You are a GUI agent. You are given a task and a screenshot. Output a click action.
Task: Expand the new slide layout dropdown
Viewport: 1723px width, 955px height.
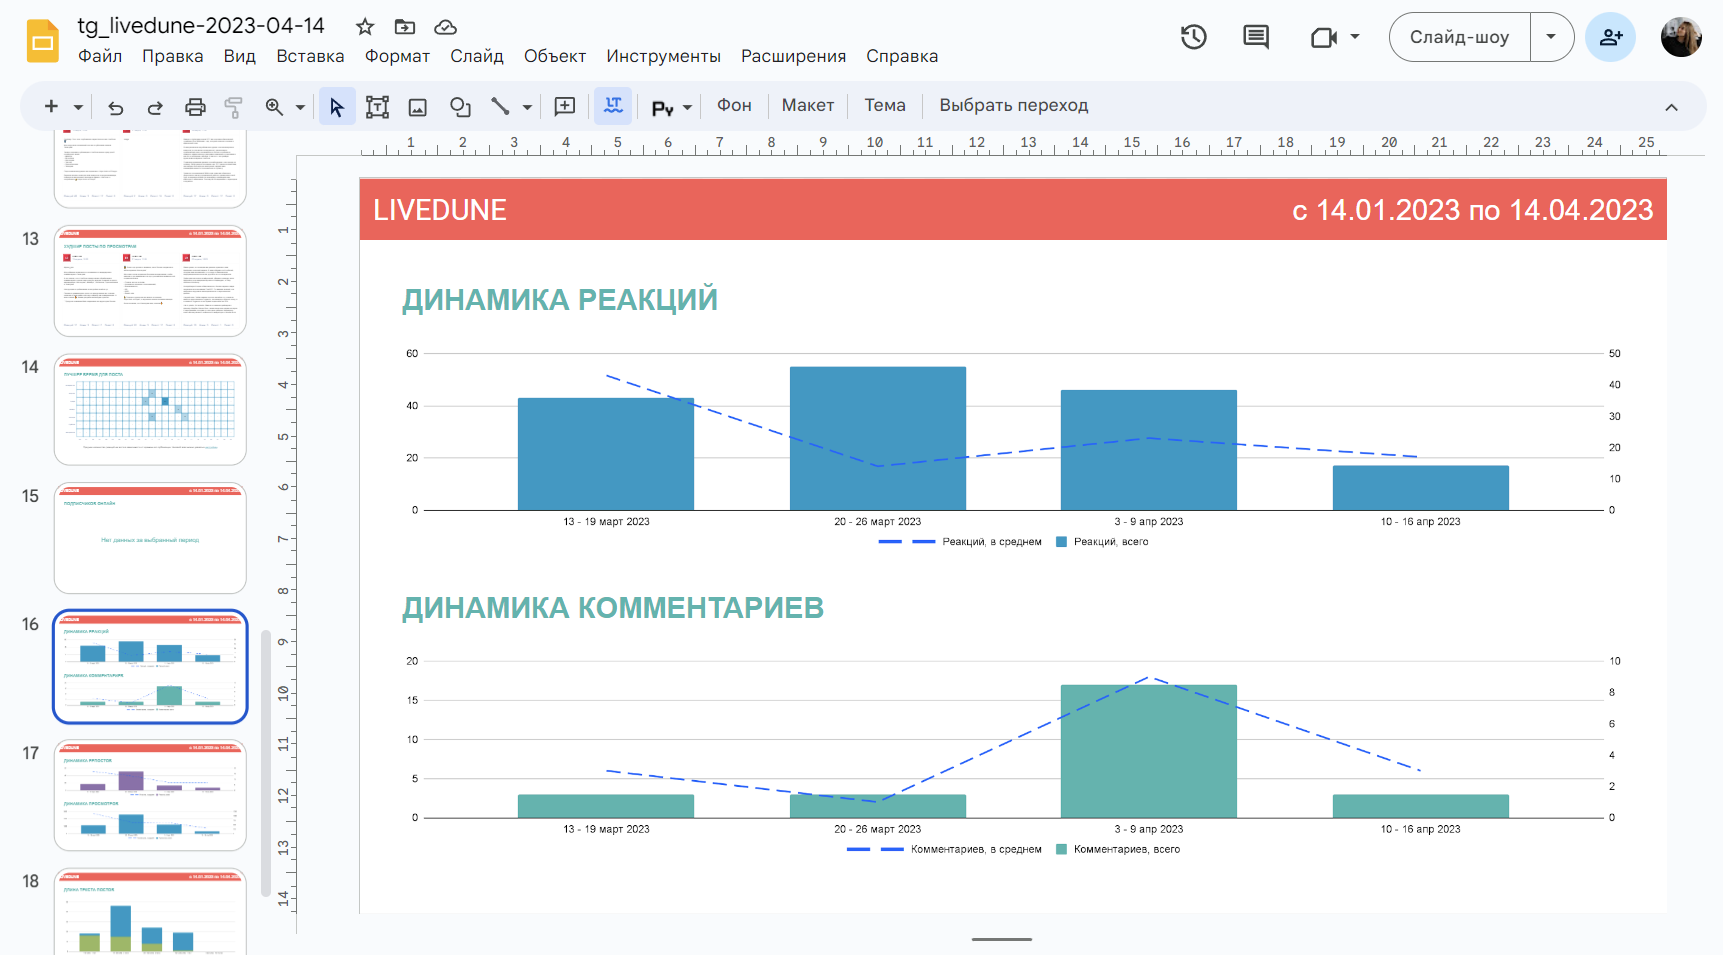pos(78,106)
